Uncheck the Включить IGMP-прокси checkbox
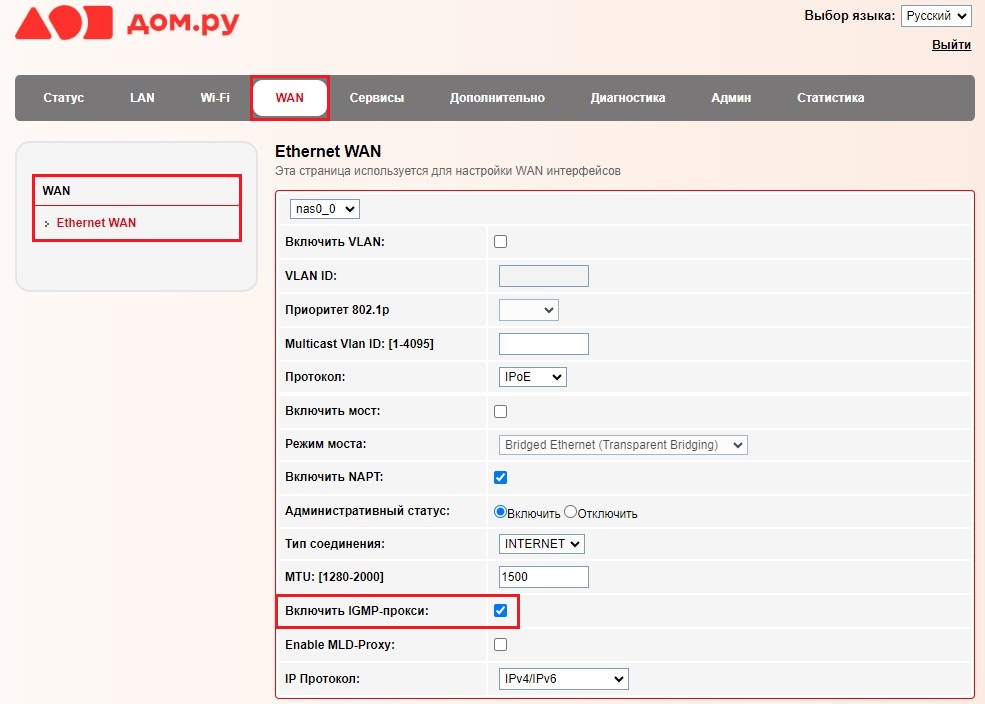The width and height of the screenshot is (985, 704). (x=501, y=610)
